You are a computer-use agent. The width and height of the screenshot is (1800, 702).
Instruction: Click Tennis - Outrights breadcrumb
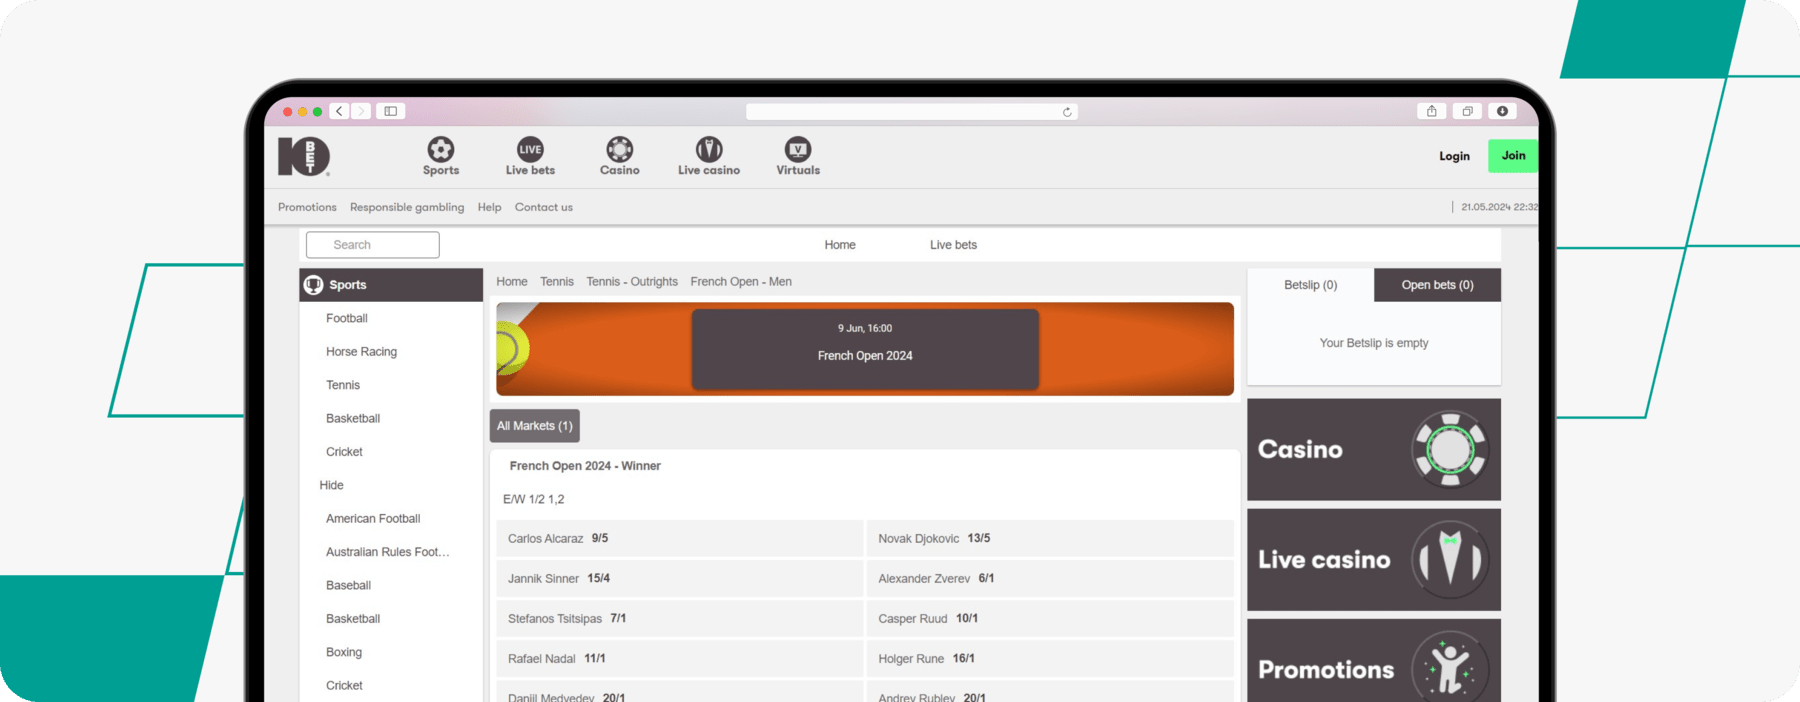(x=632, y=282)
